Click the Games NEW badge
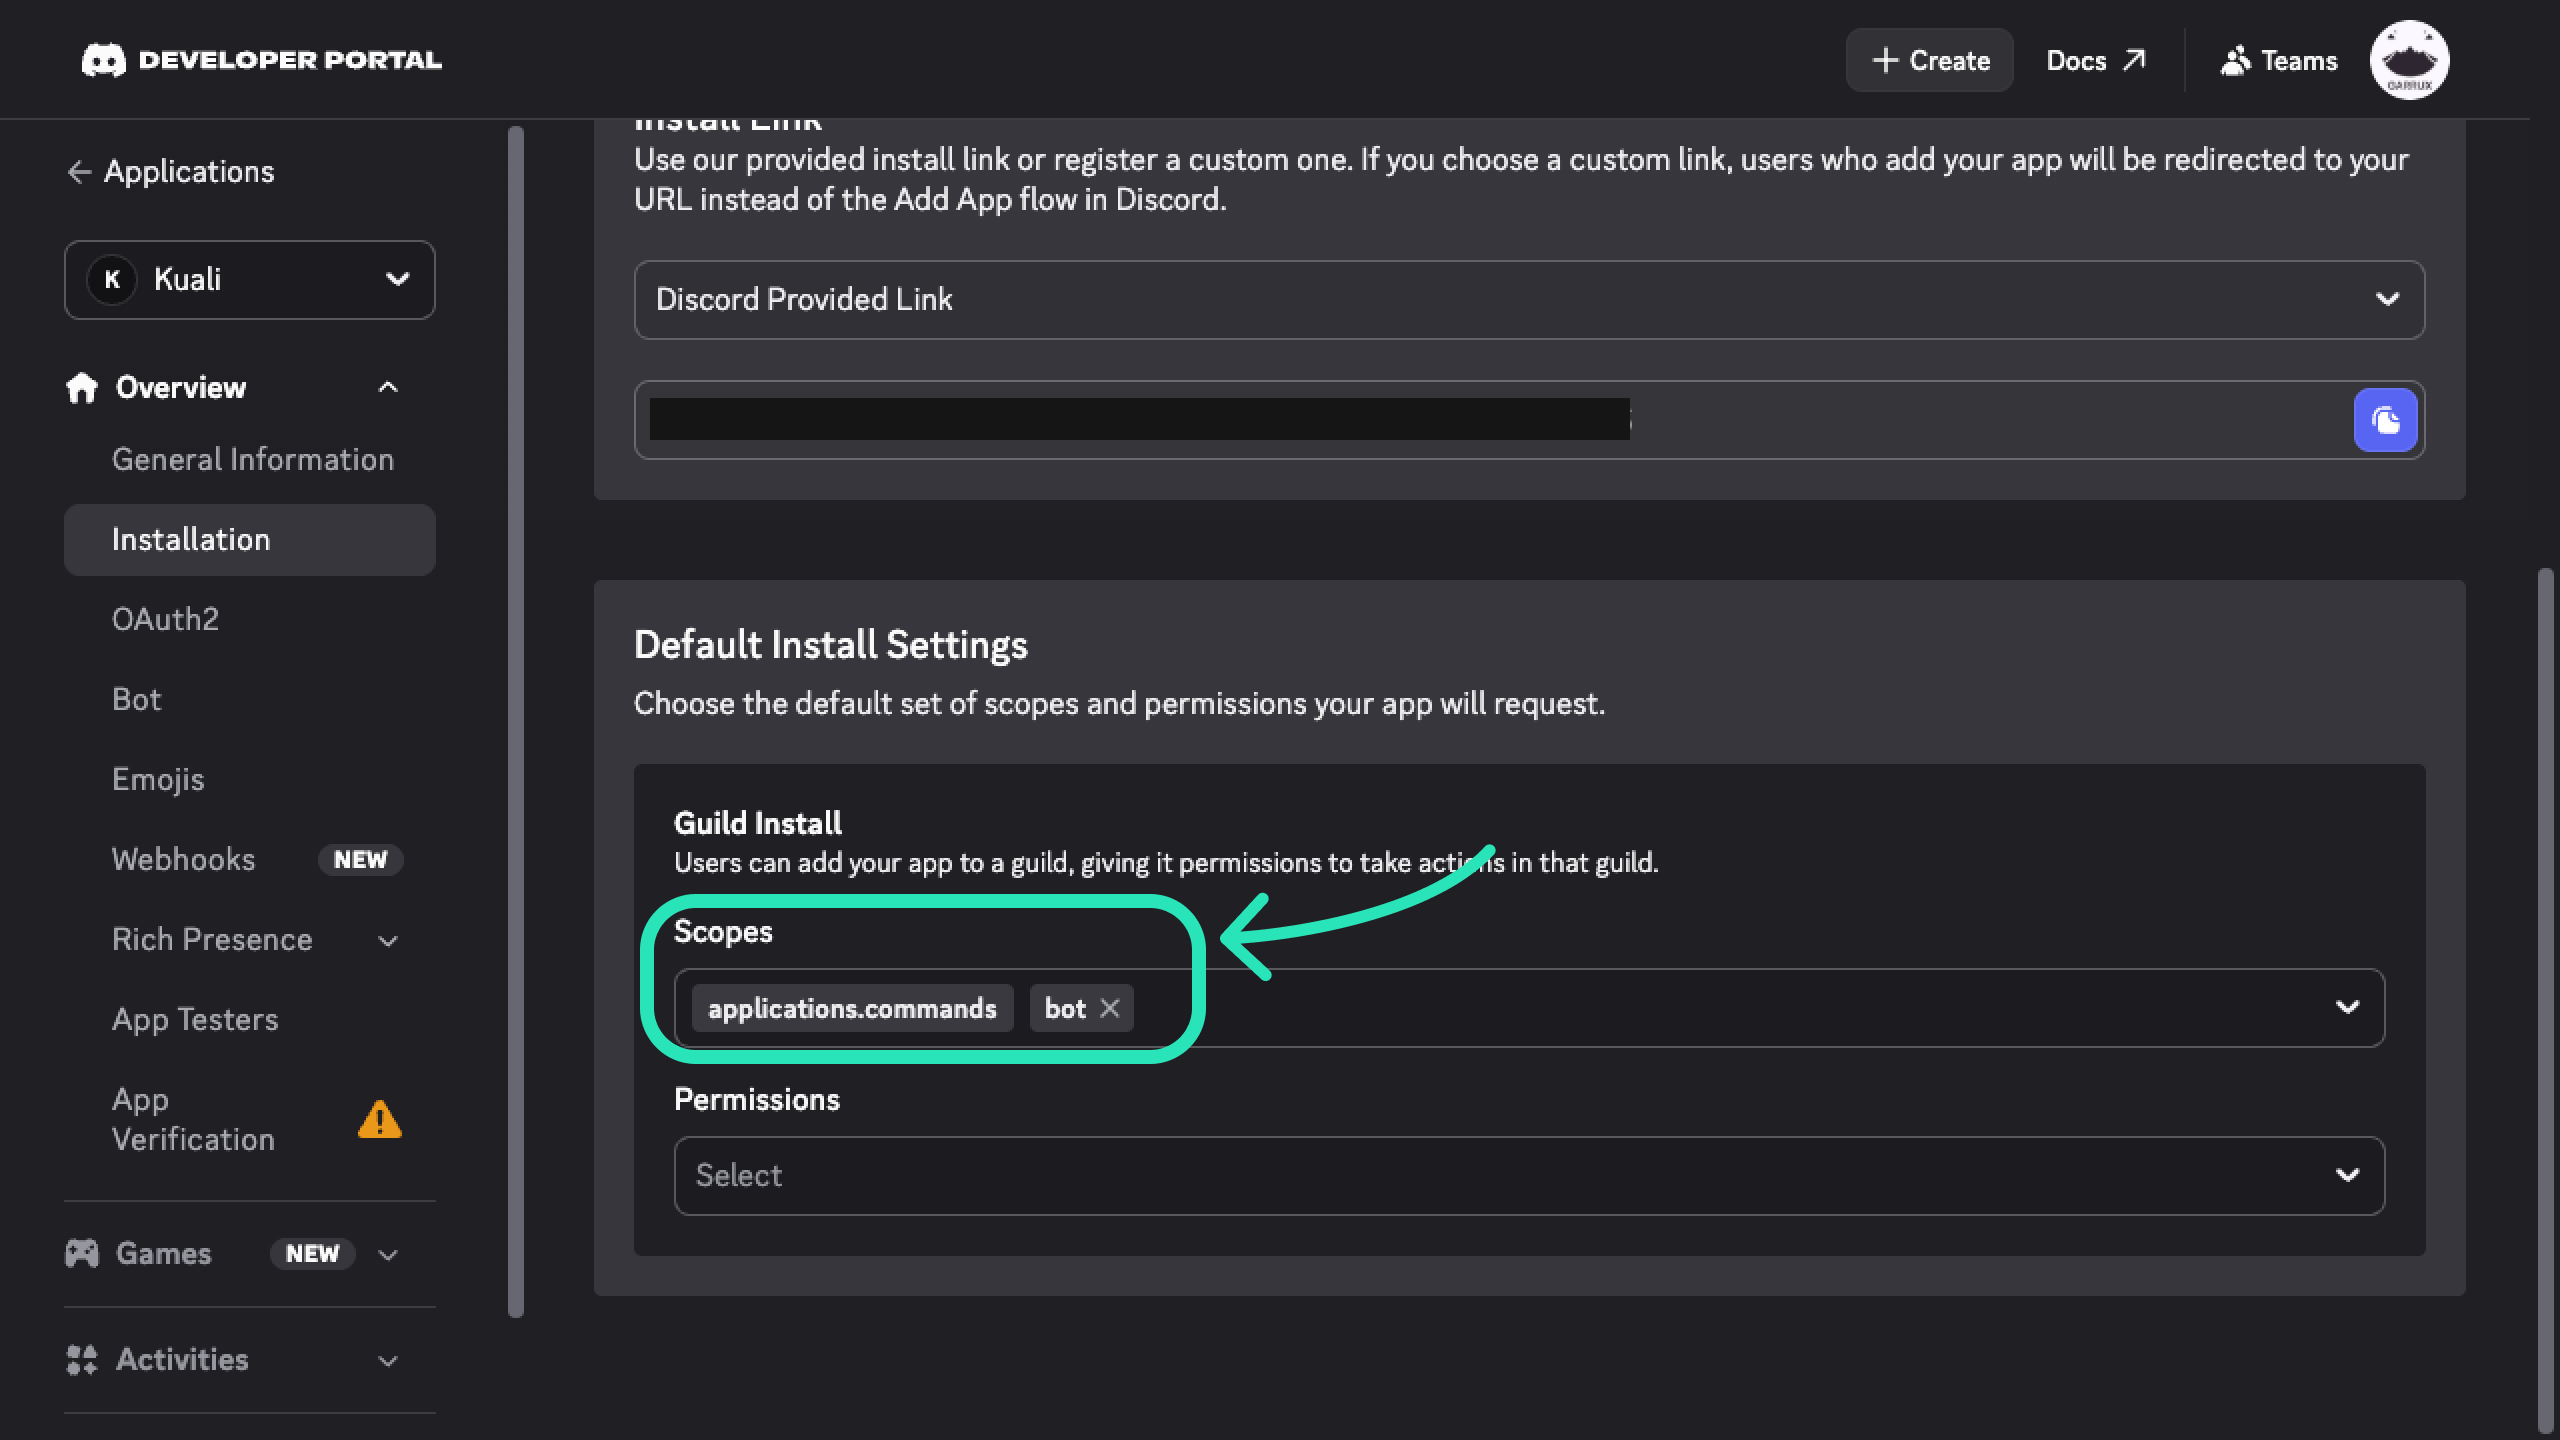 click(x=312, y=1254)
